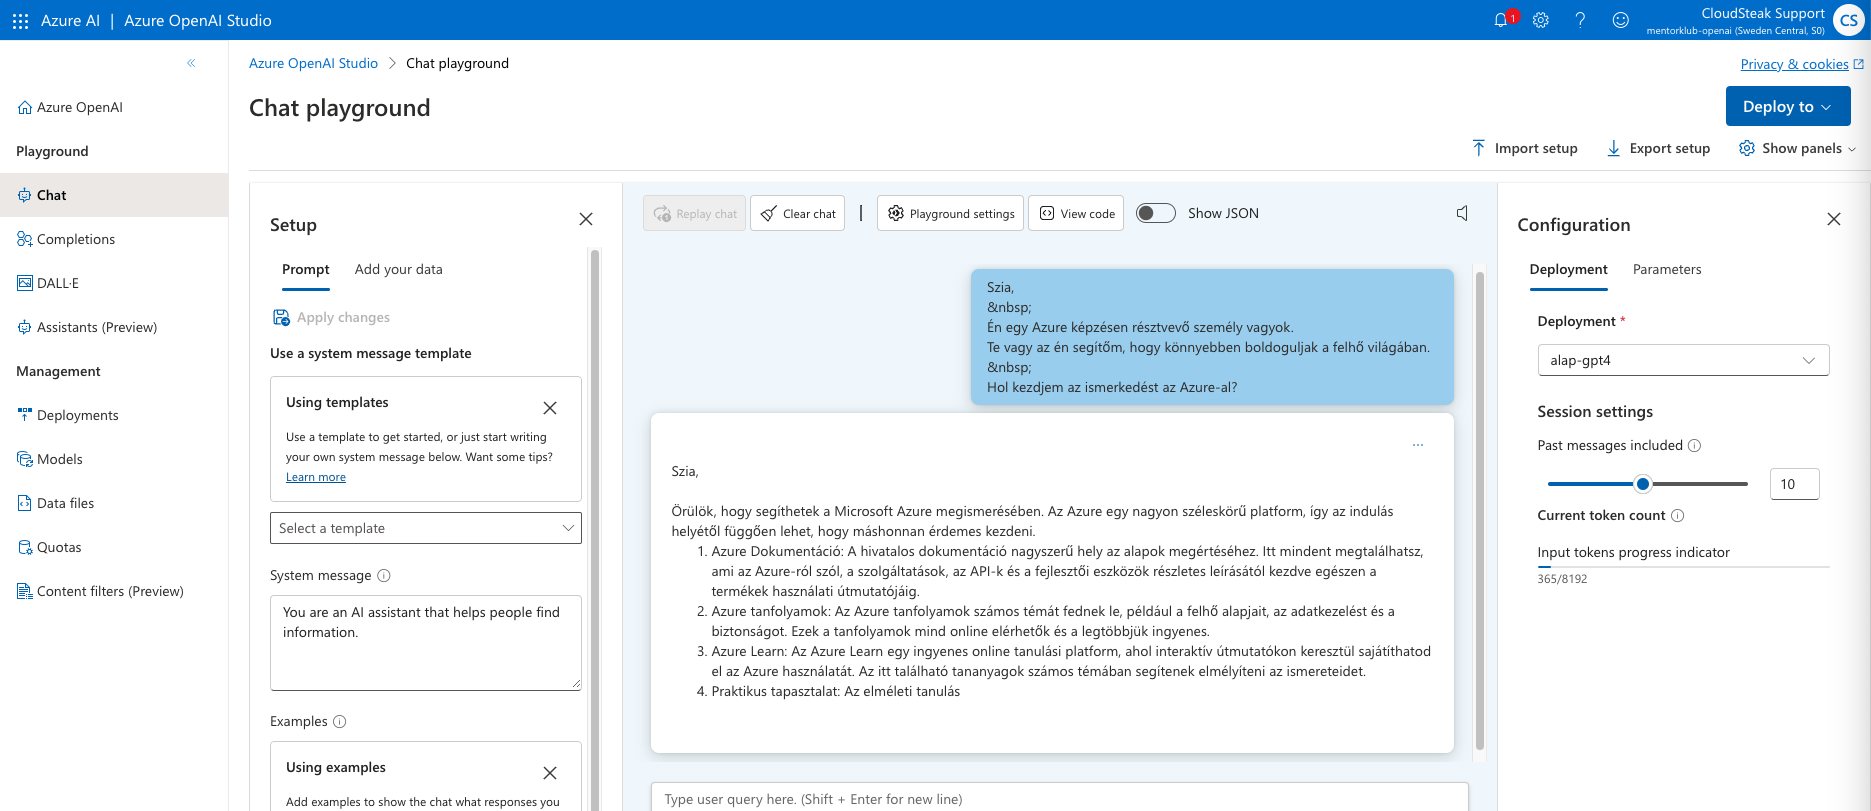Image resolution: width=1871 pixels, height=811 pixels.
Task: Open the Completions playground
Action: click(x=66, y=239)
